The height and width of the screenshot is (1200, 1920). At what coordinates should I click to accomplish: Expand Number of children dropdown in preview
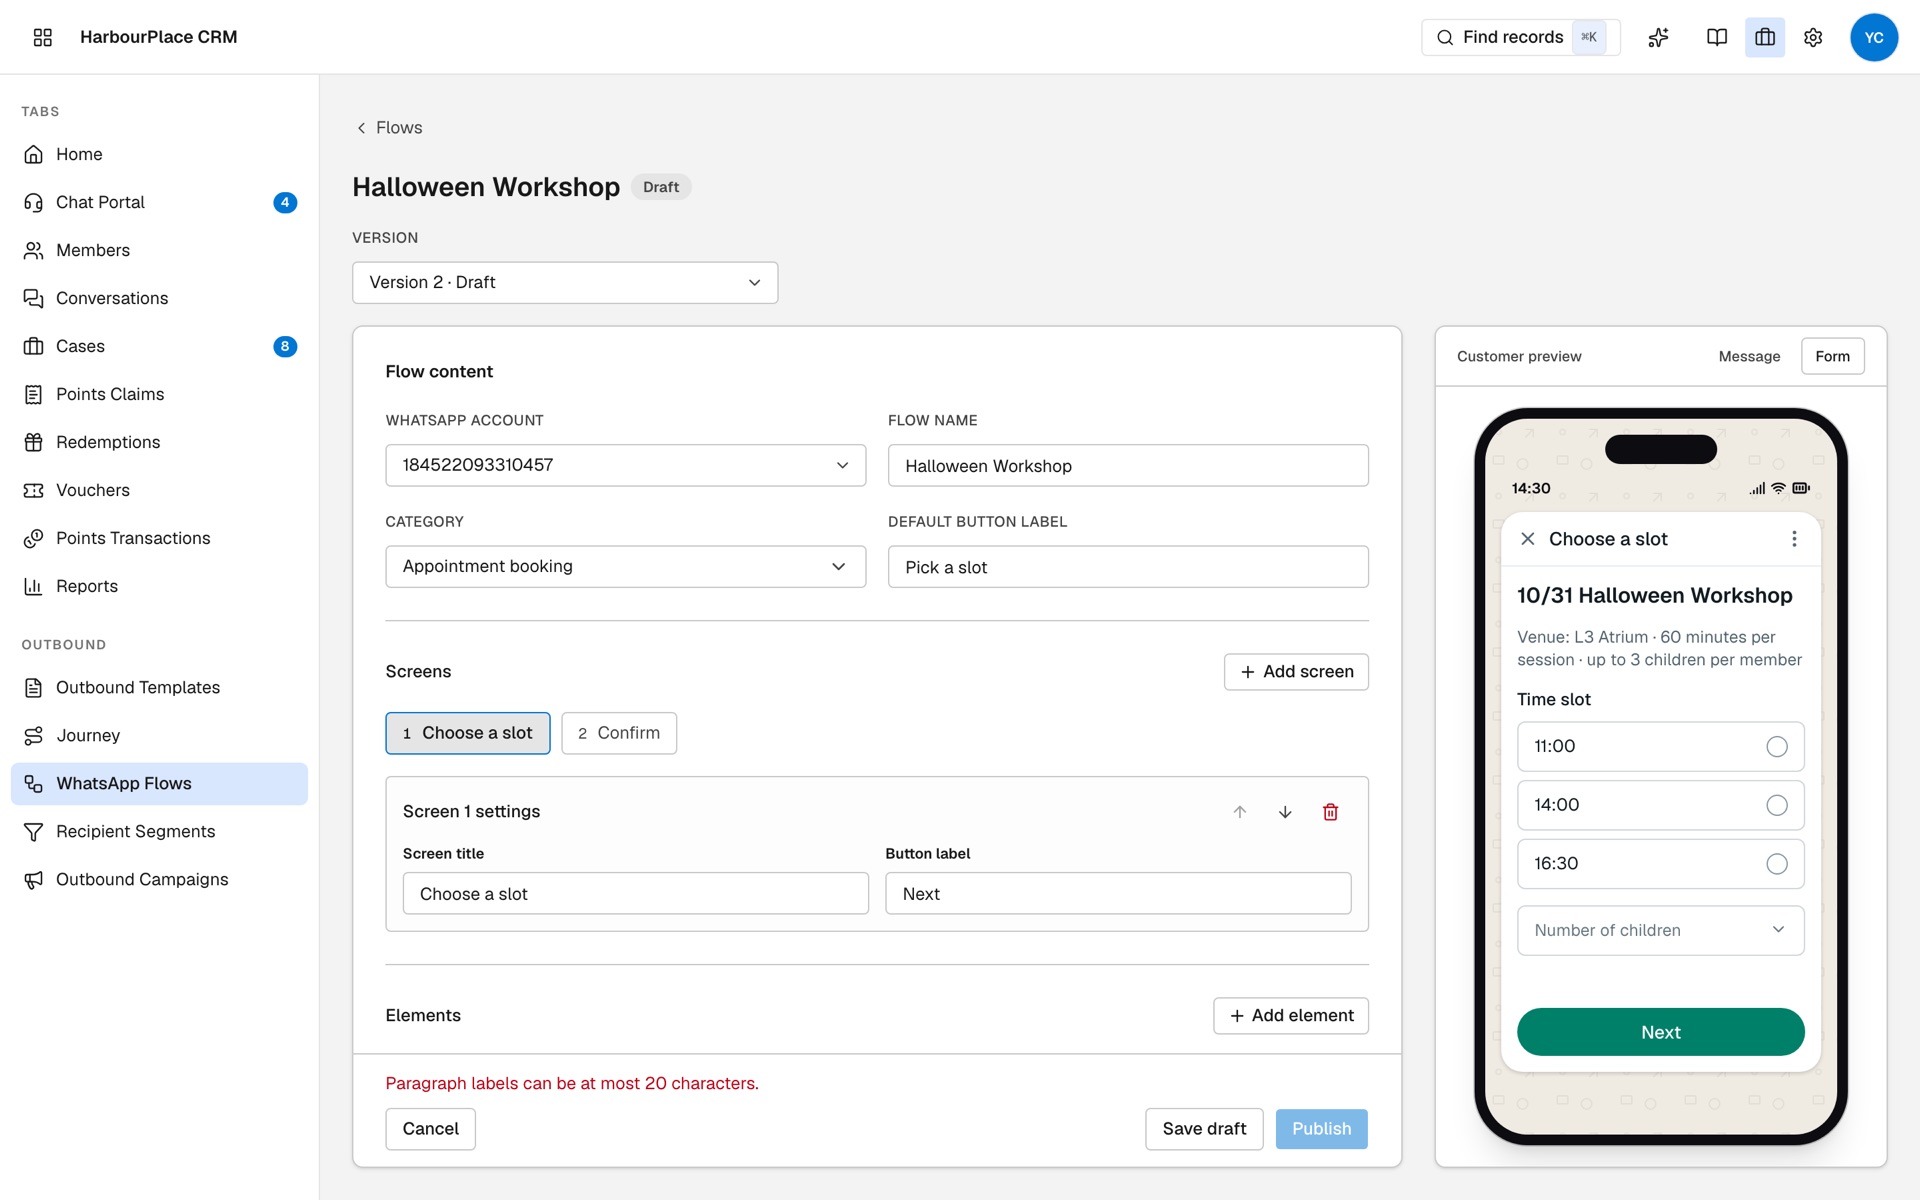click(1660, 930)
